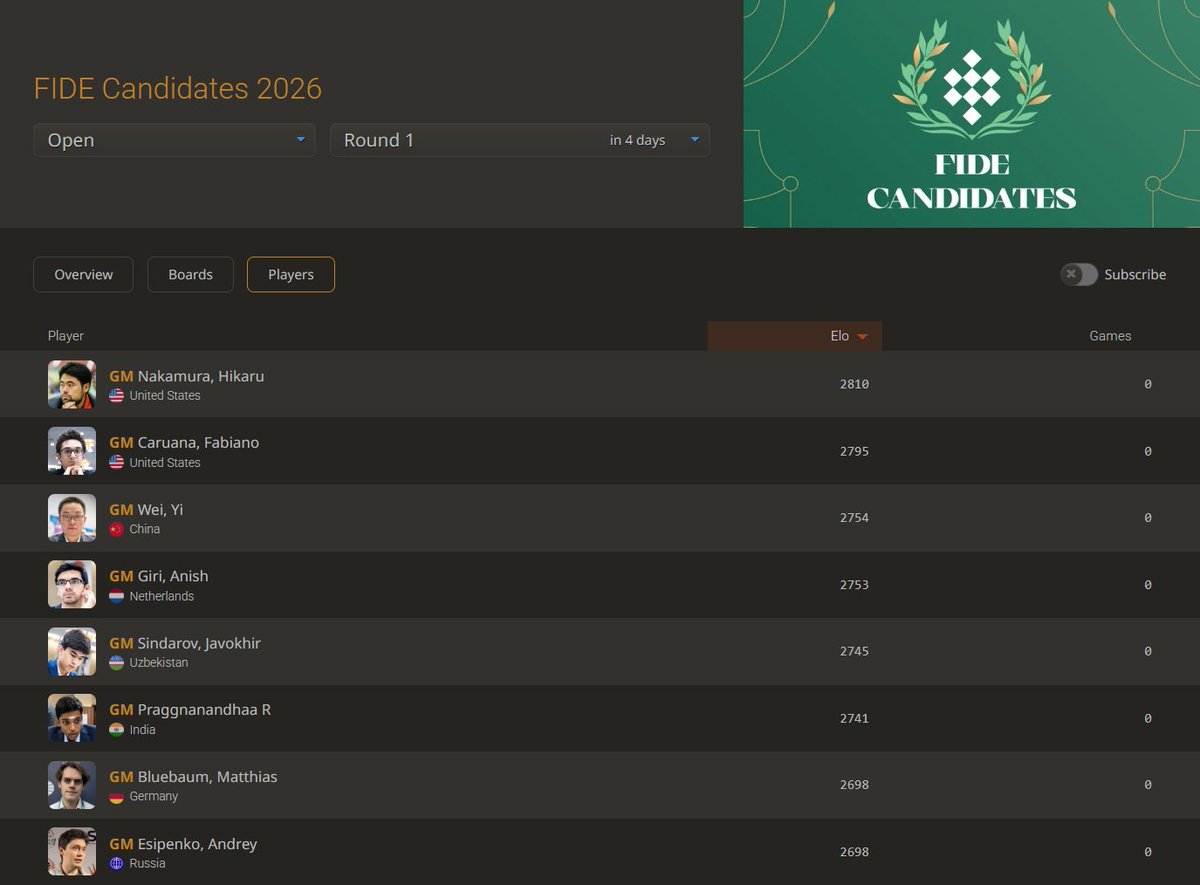Click Esipenko's Games count 0

coord(1148,852)
